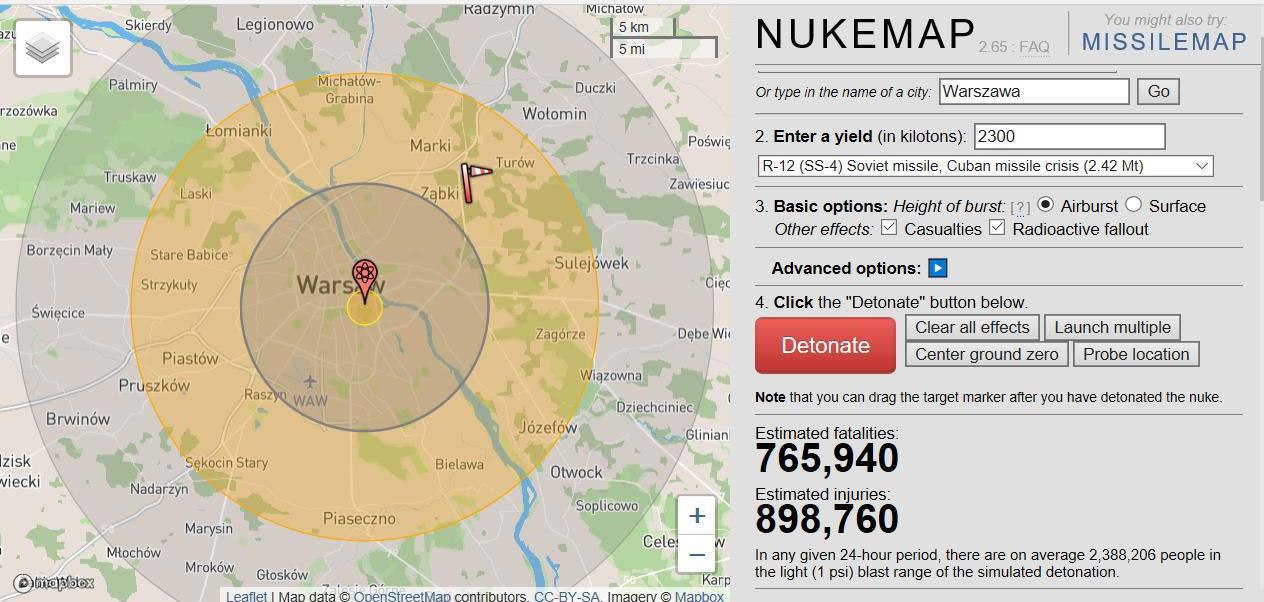The width and height of the screenshot is (1264, 602).
Task: Click the Pruszków label on map
Action: [154, 385]
